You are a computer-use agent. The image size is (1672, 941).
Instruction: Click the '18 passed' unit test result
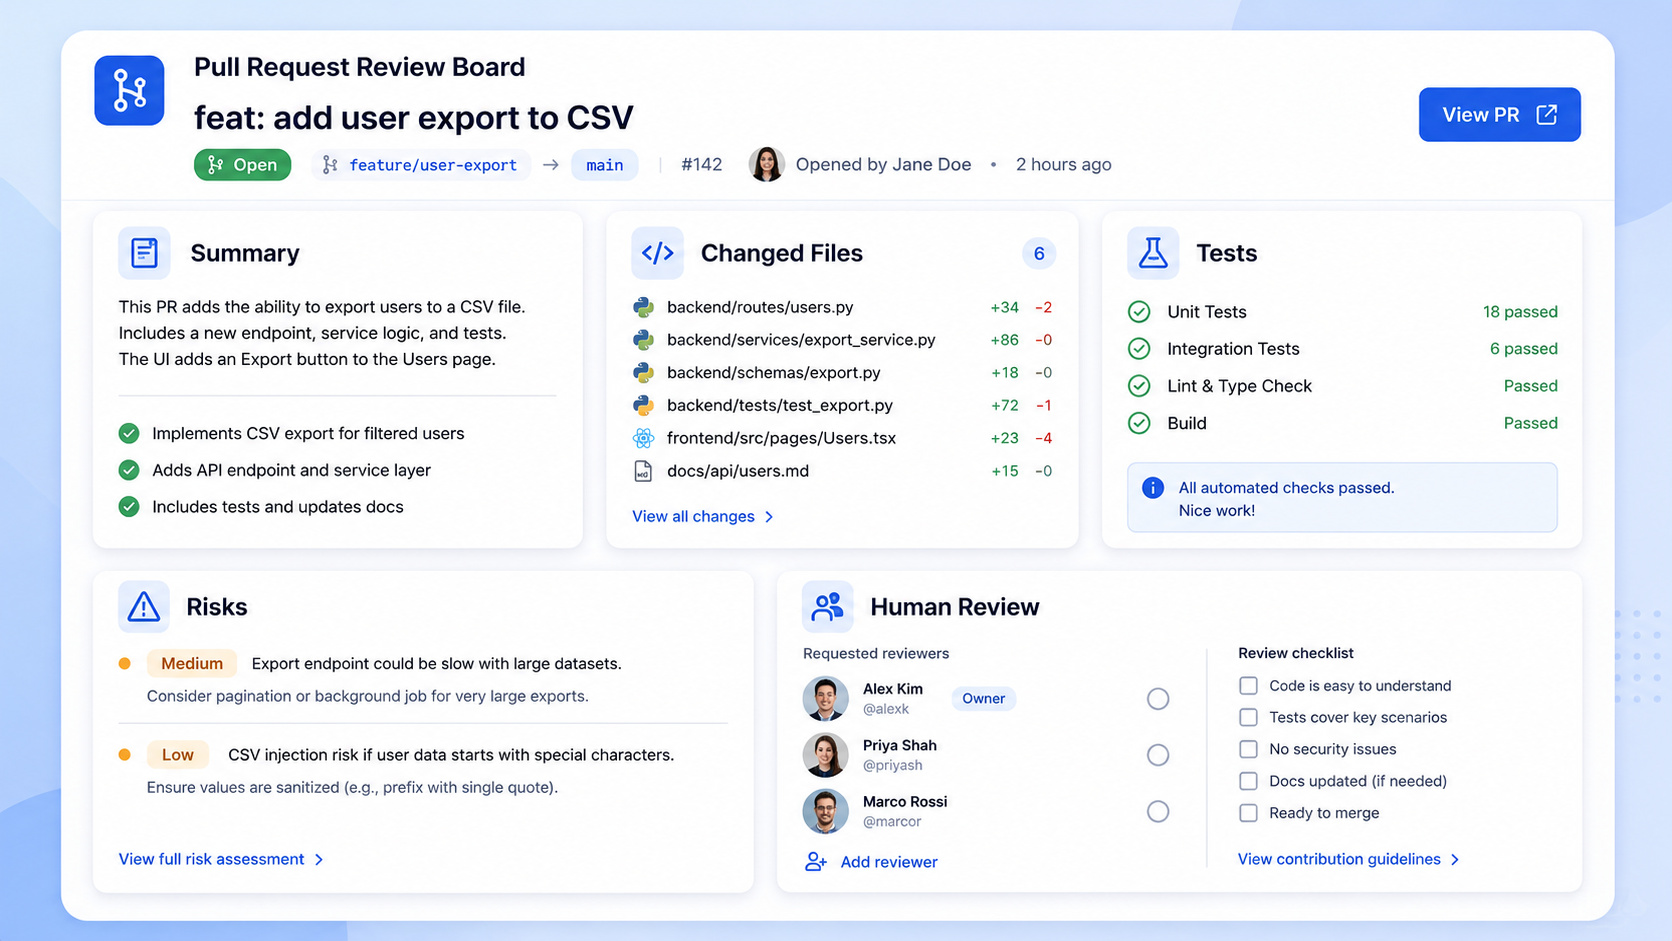click(1520, 312)
